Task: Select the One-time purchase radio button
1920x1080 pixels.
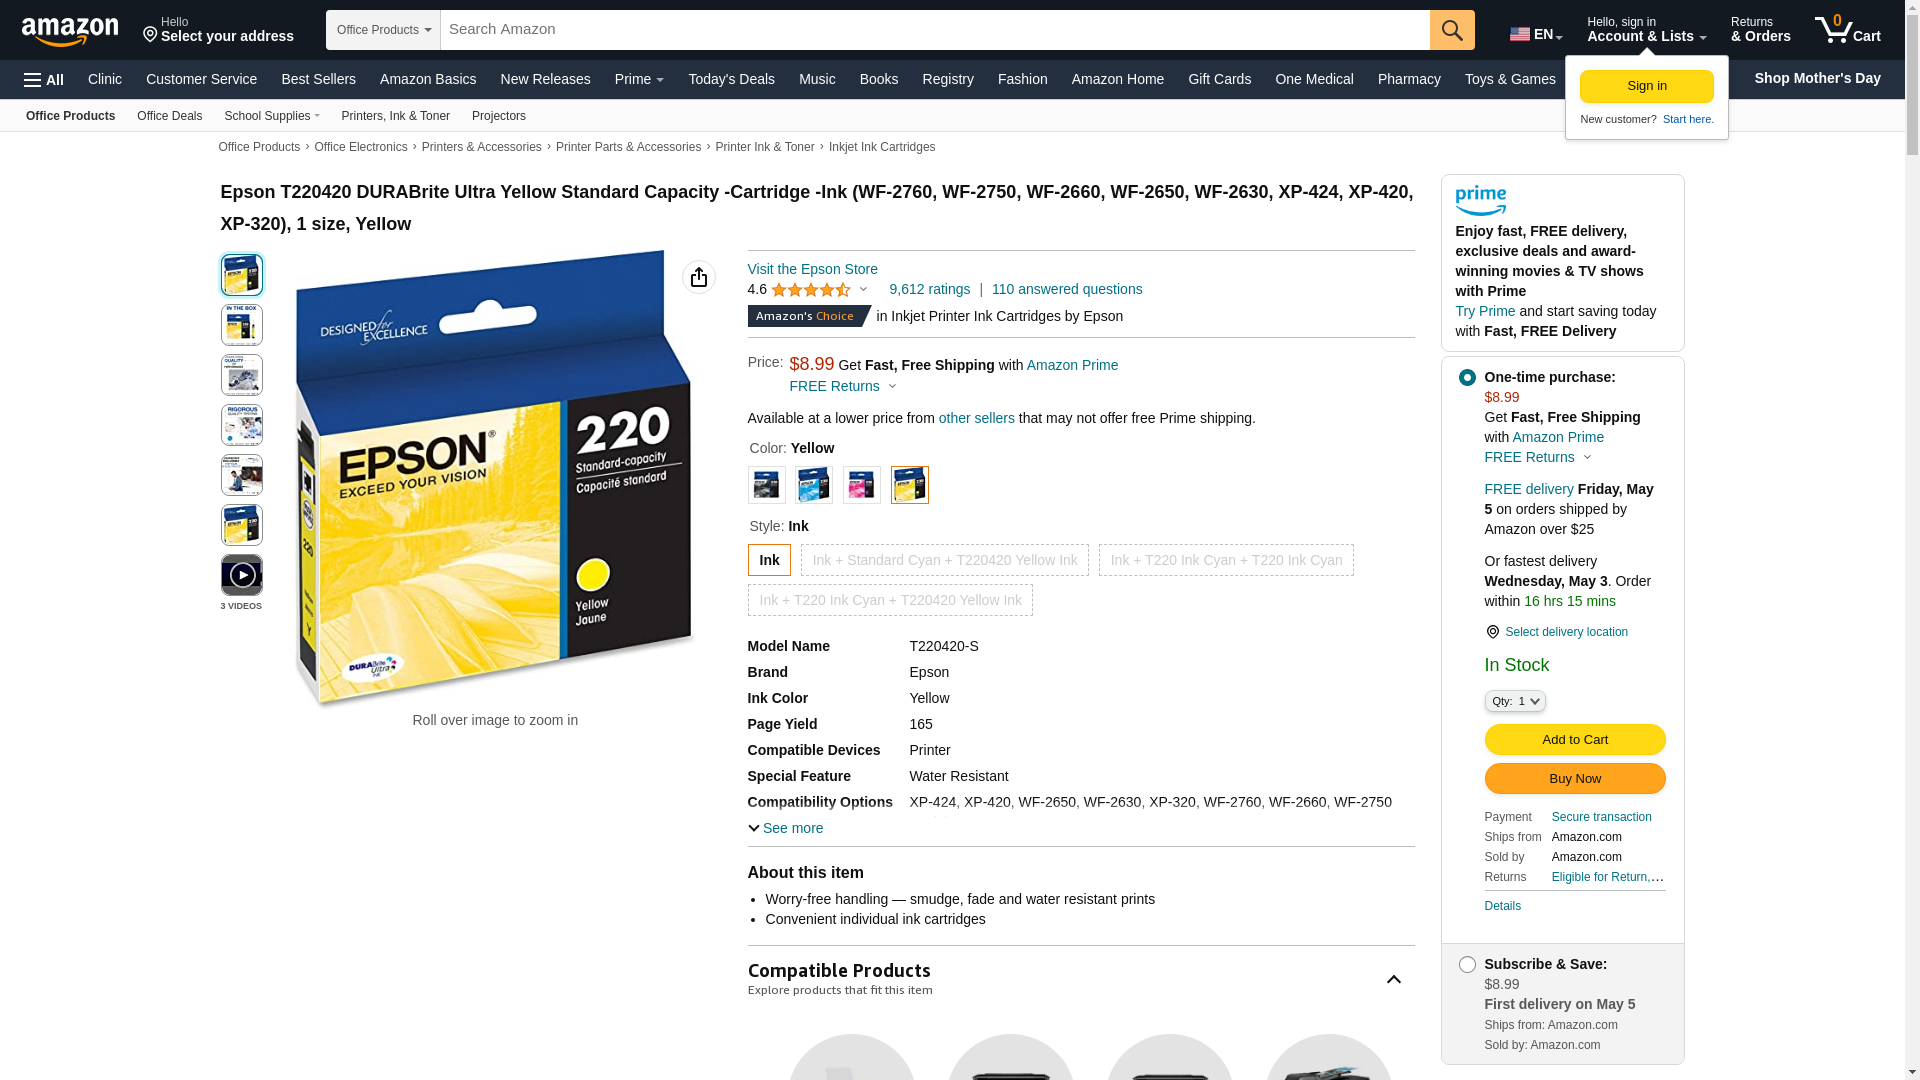Action: (1467, 378)
